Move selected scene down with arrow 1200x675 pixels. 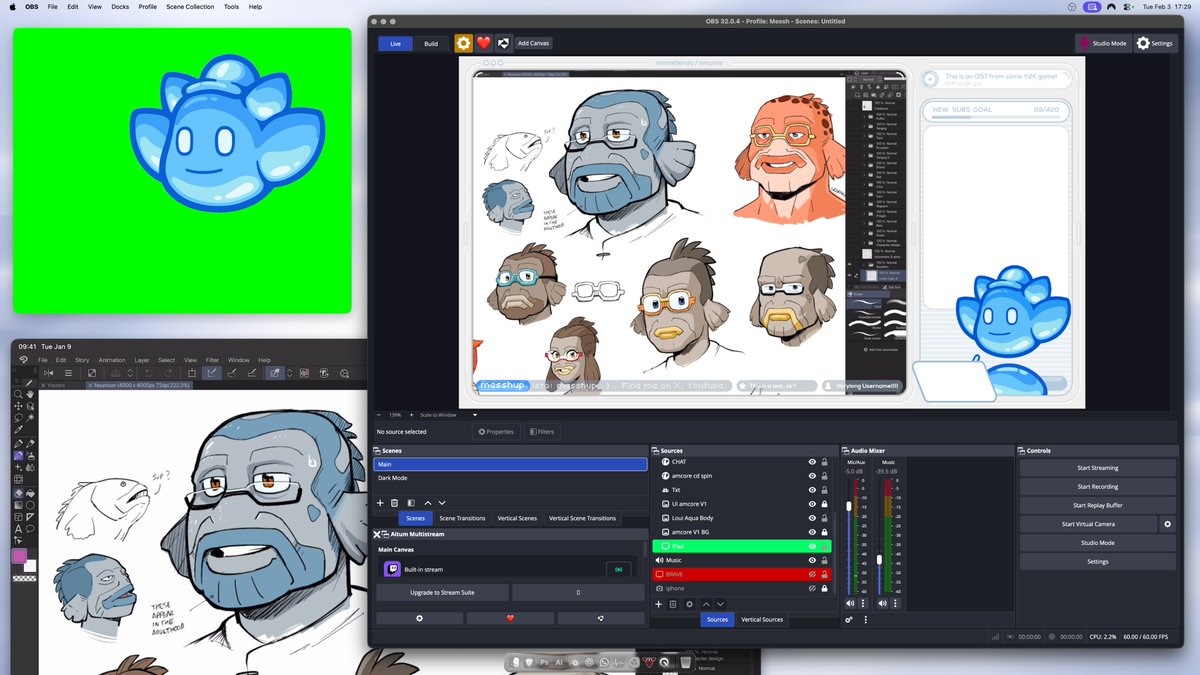pos(442,503)
